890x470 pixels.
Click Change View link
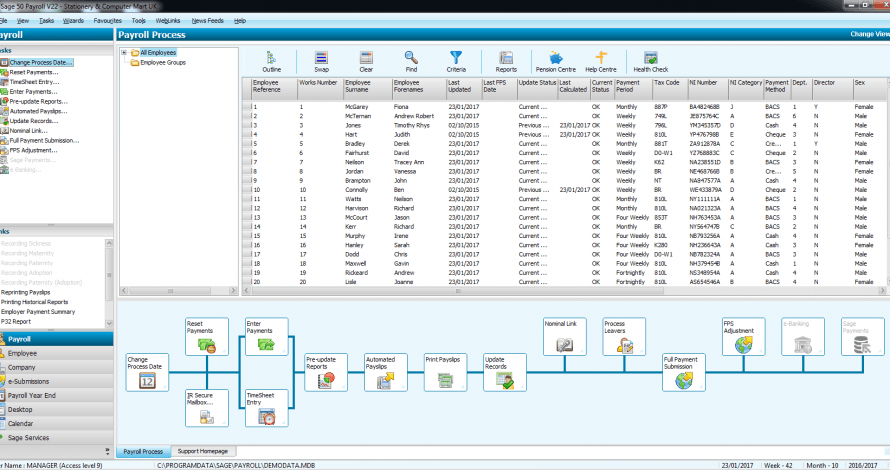click(870, 34)
